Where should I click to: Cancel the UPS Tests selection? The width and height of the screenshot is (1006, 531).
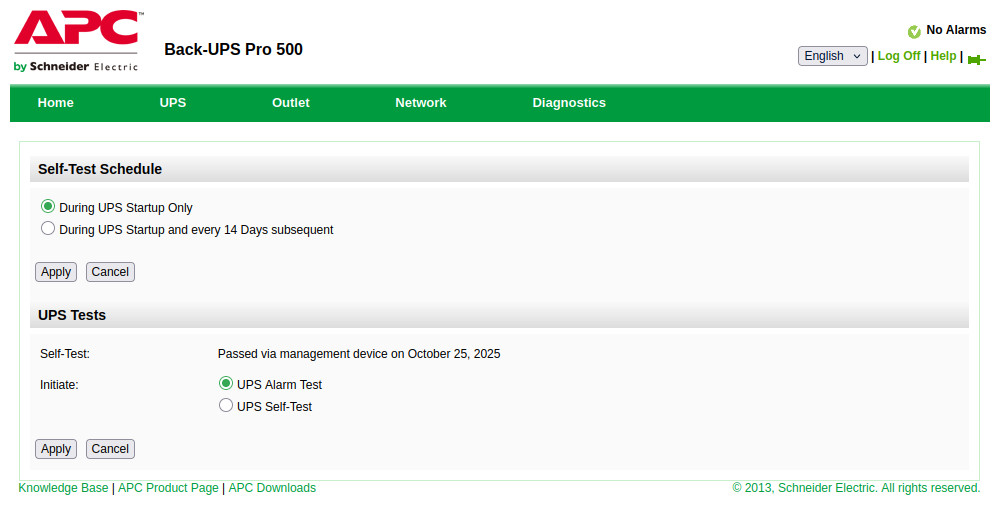[x=110, y=449]
